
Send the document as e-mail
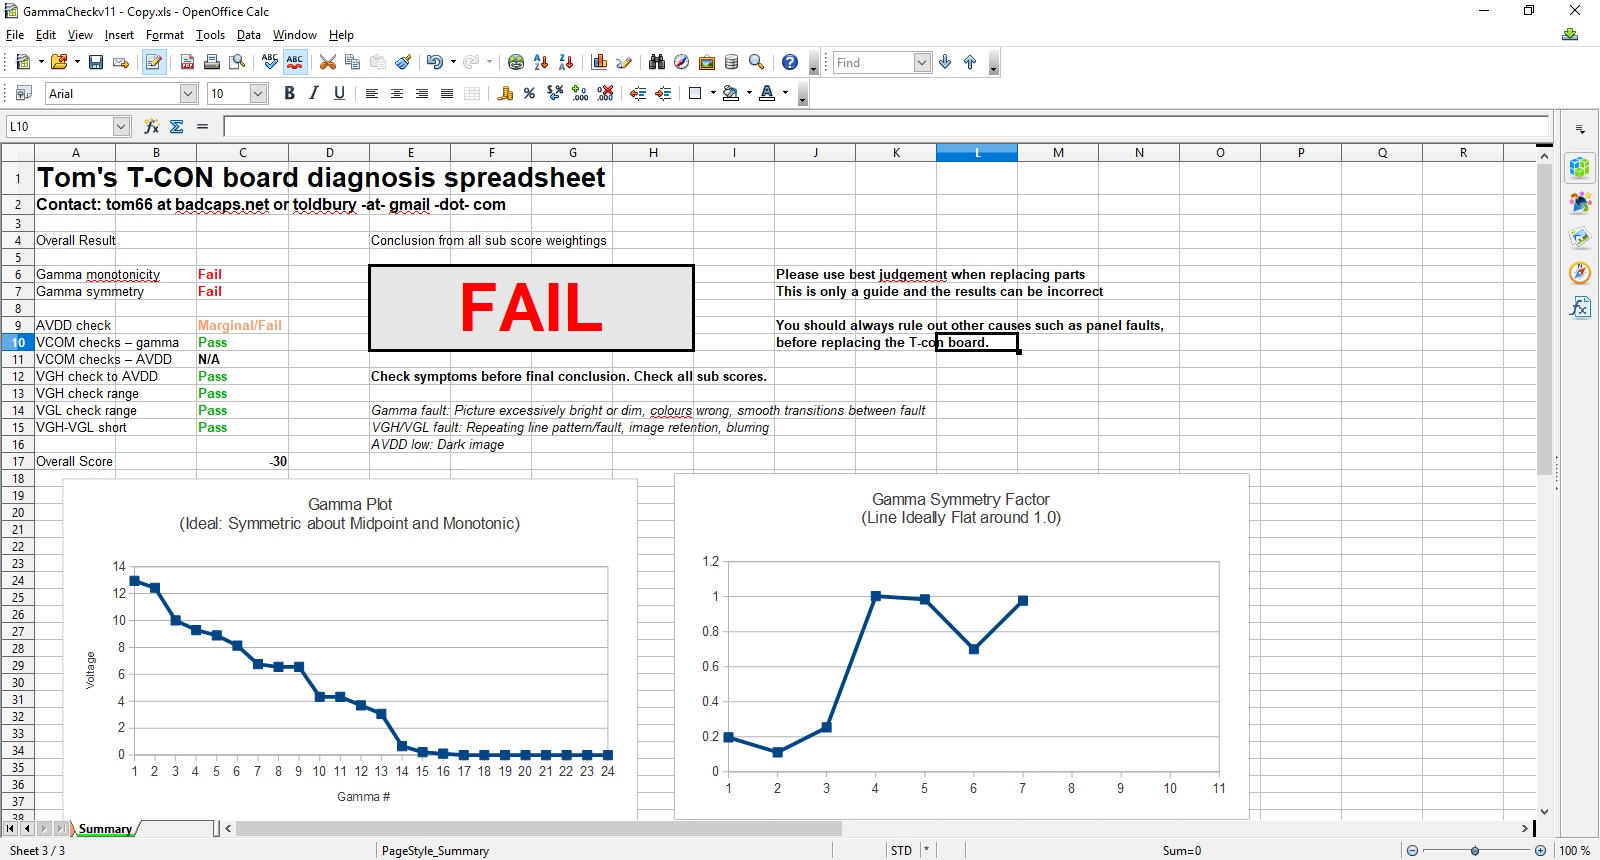pyautogui.click(x=121, y=62)
